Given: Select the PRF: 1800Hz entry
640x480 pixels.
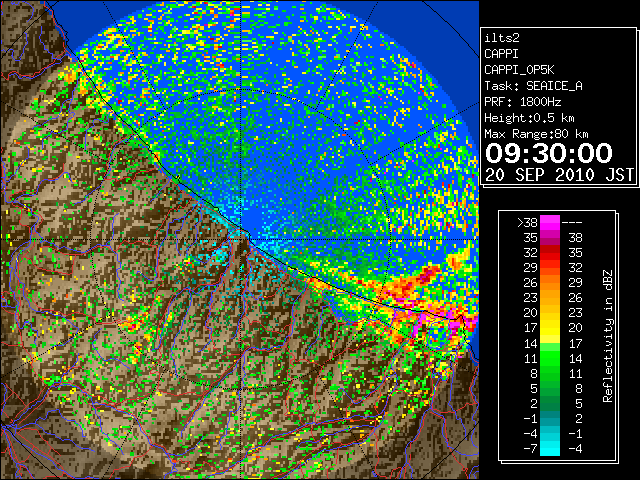Looking at the screenshot, I should pyautogui.click(x=522, y=102).
